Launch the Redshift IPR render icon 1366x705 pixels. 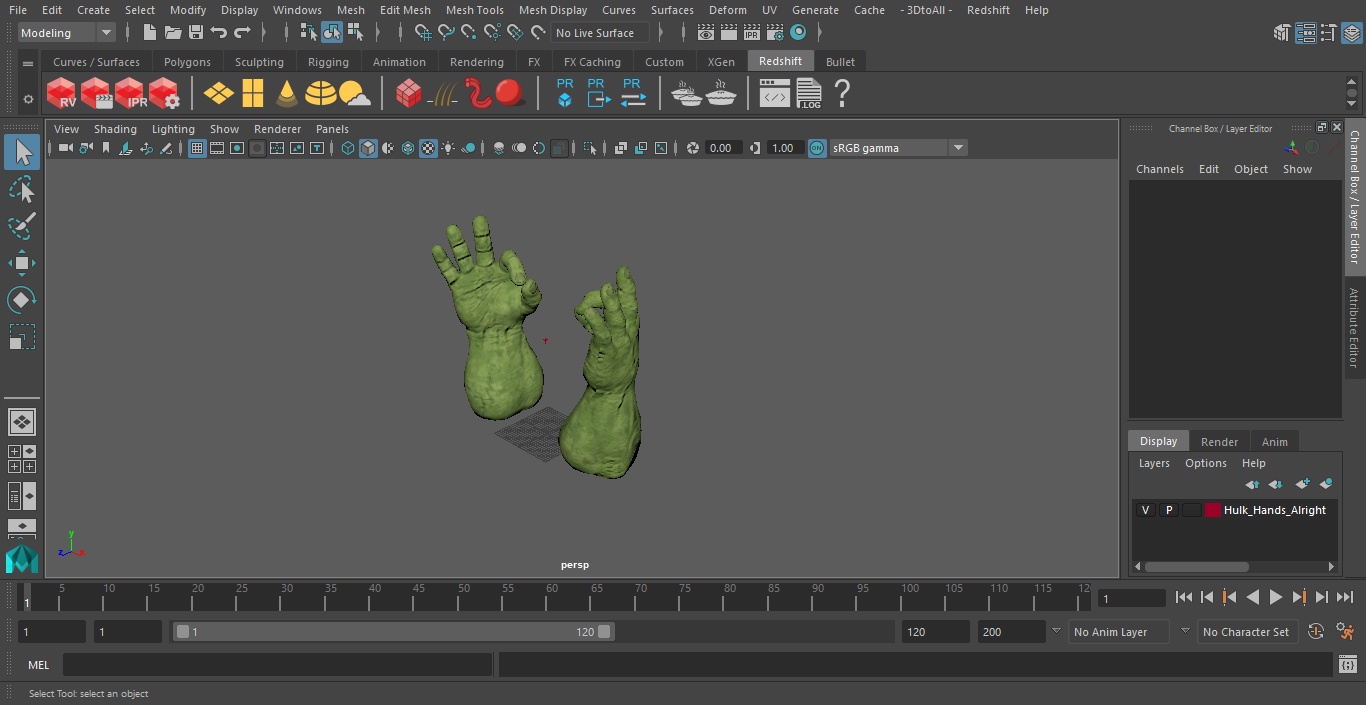(x=130, y=94)
